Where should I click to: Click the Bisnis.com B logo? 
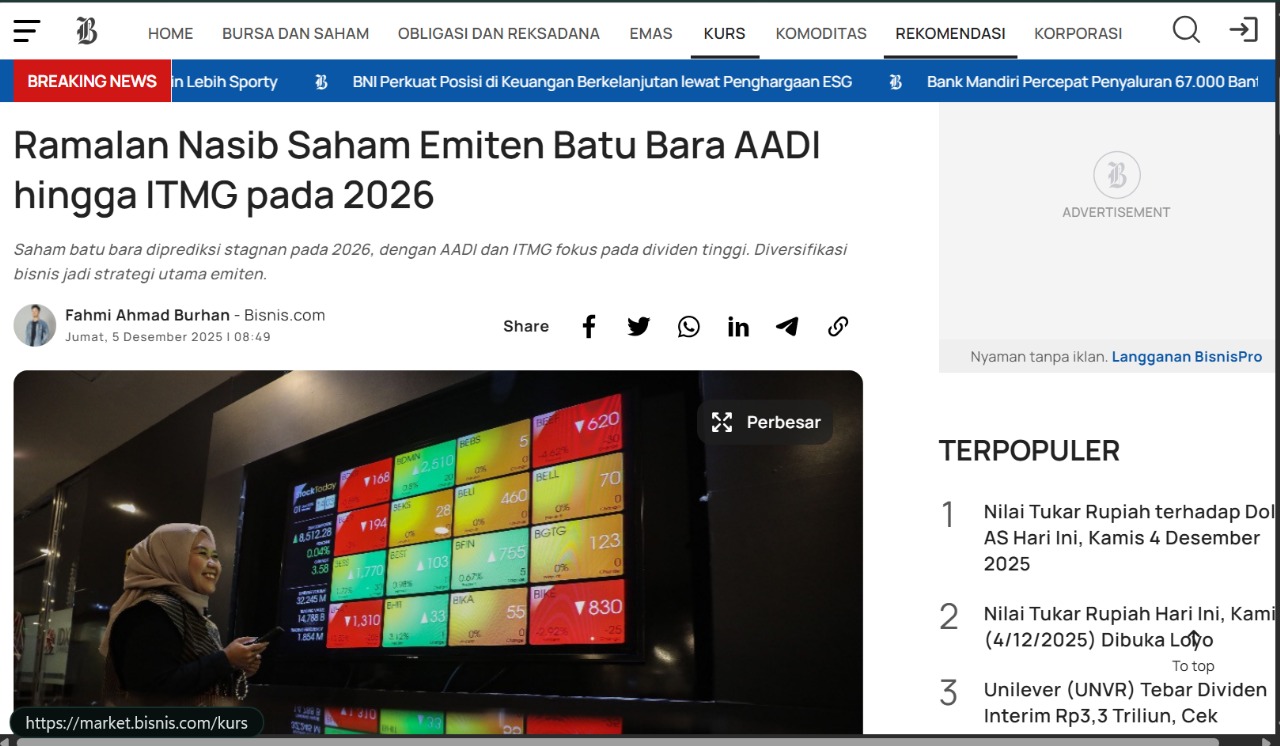(87, 31)
